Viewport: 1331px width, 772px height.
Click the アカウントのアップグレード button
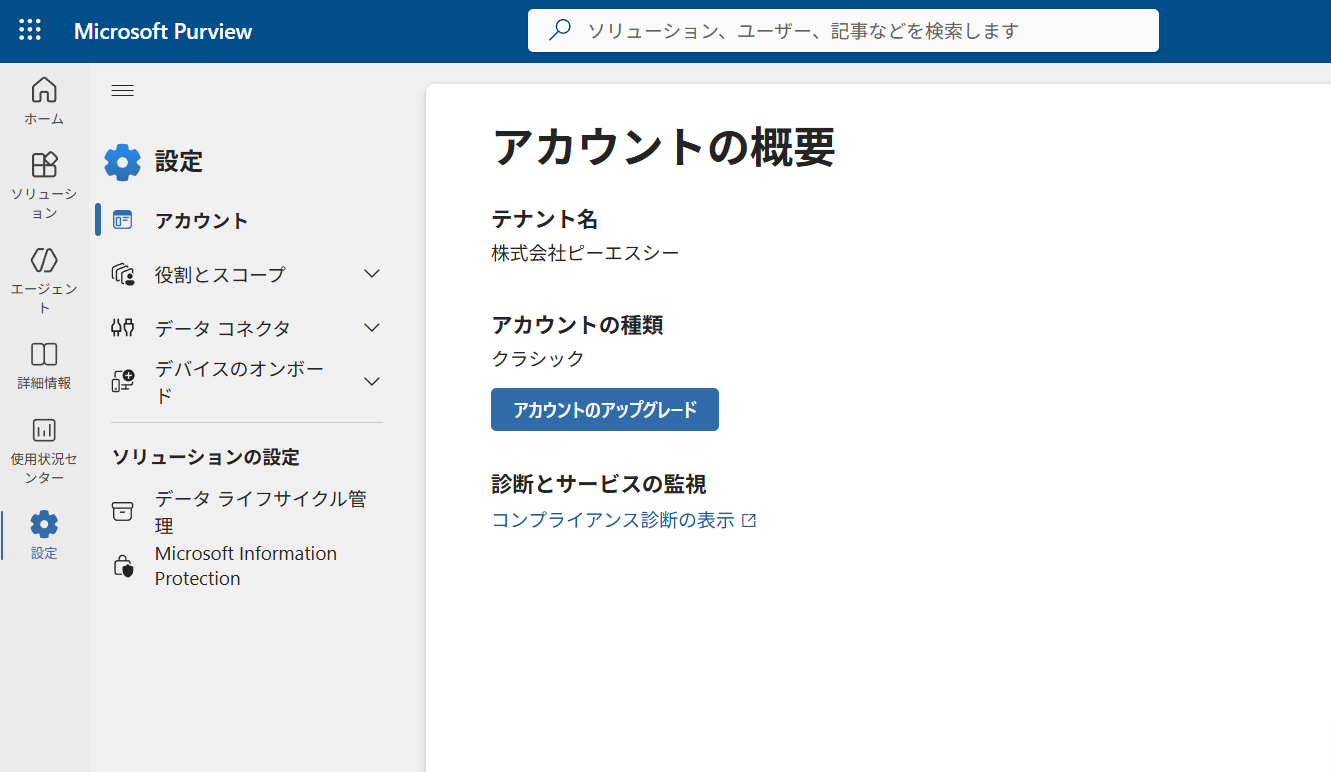[x=605, y=410]
